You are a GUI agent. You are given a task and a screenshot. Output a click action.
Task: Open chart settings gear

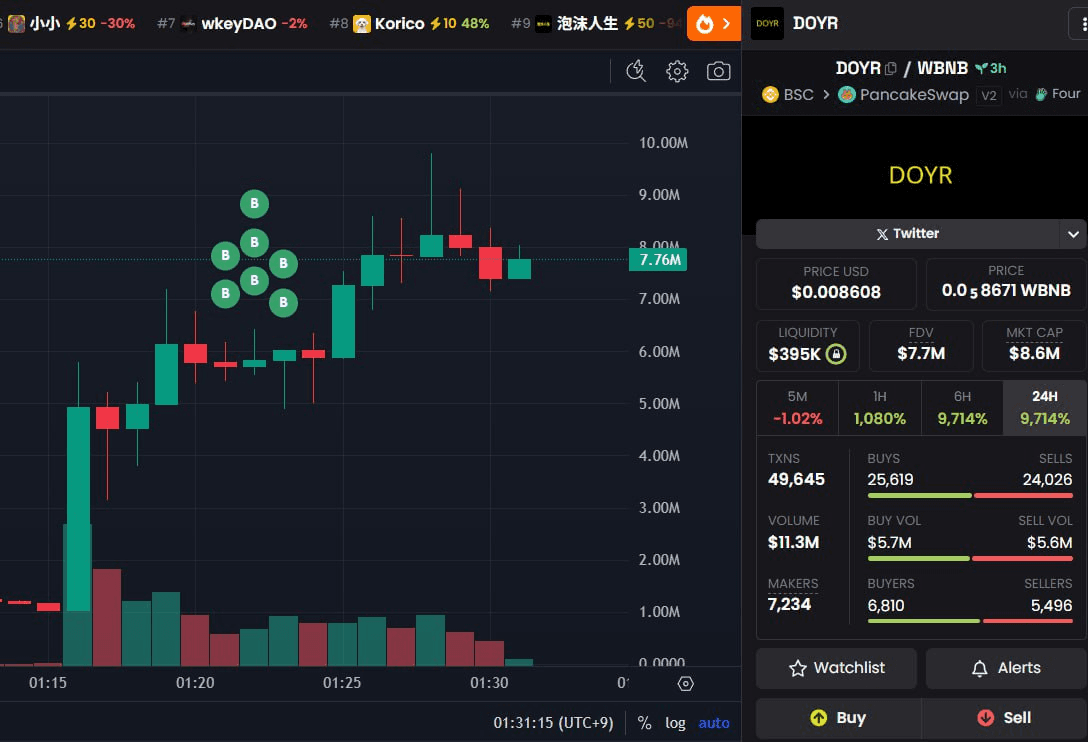pyautogui.click(x=677, y=71)
